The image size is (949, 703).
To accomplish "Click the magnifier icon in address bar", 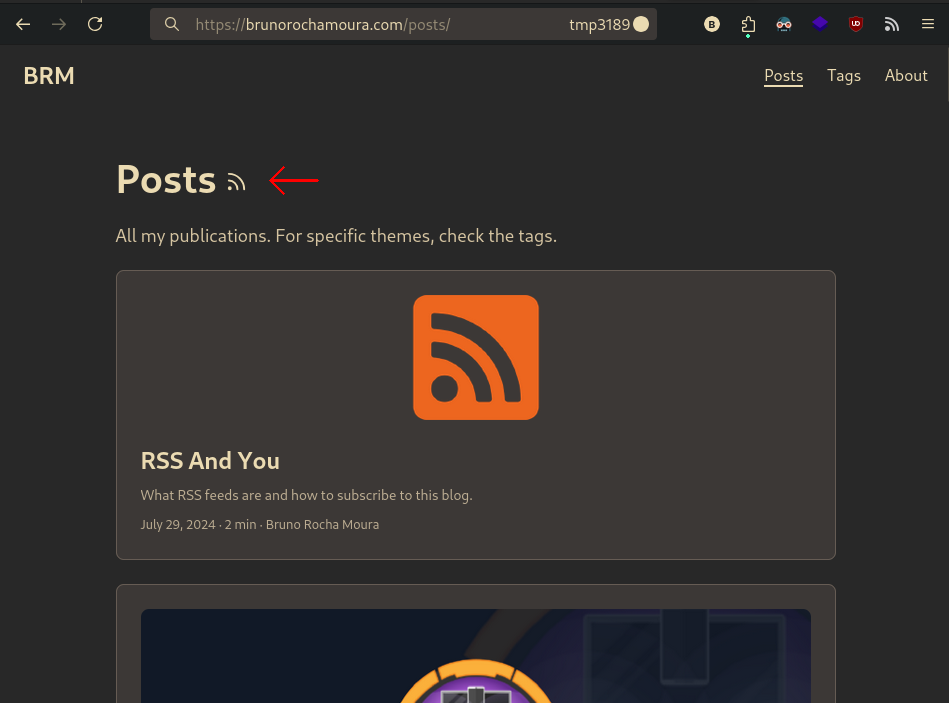I will point(172,24).
